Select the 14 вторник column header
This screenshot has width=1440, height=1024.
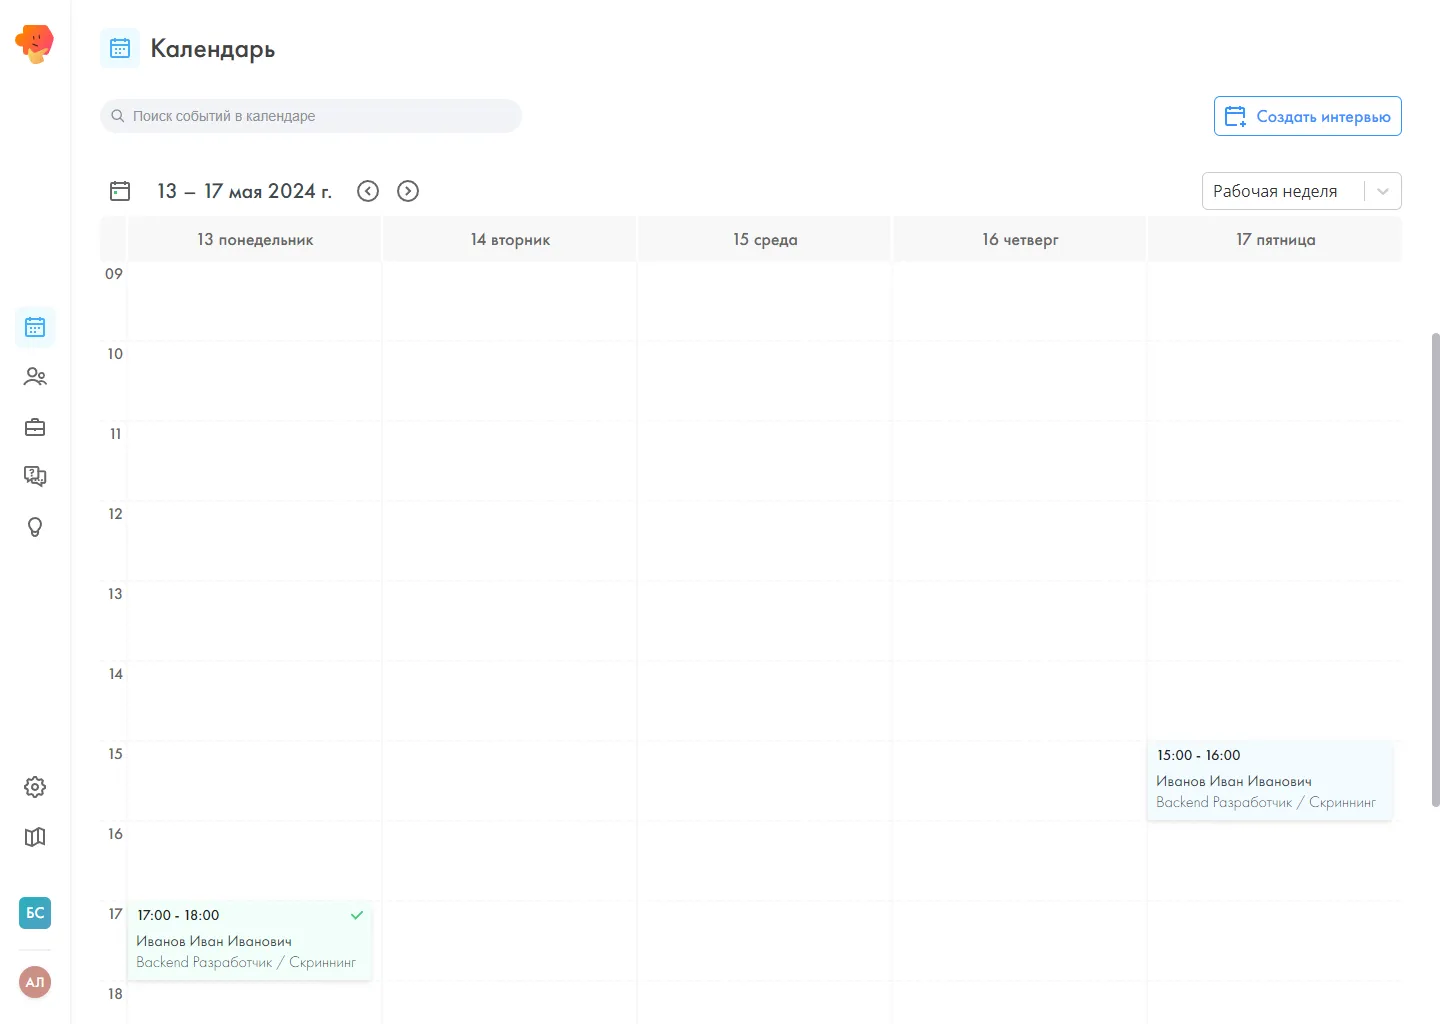(x=510, y=240)
